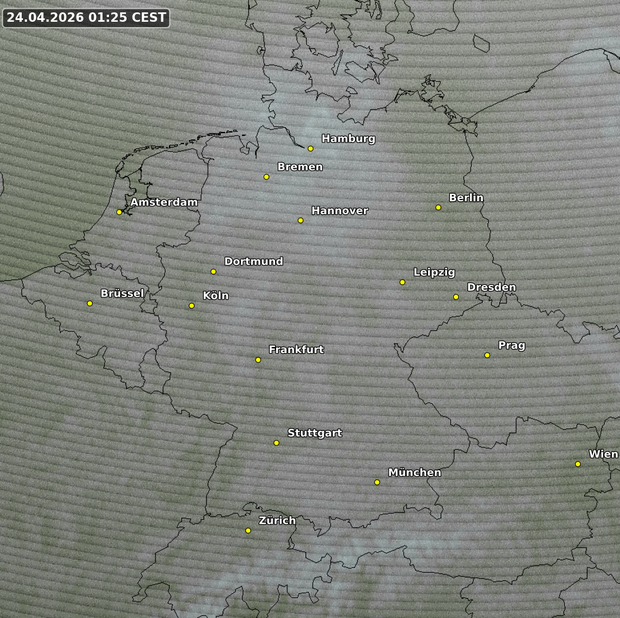Click the Hannover text label
This screenshot has width=620, height=618.
click(x=340, y=211)
